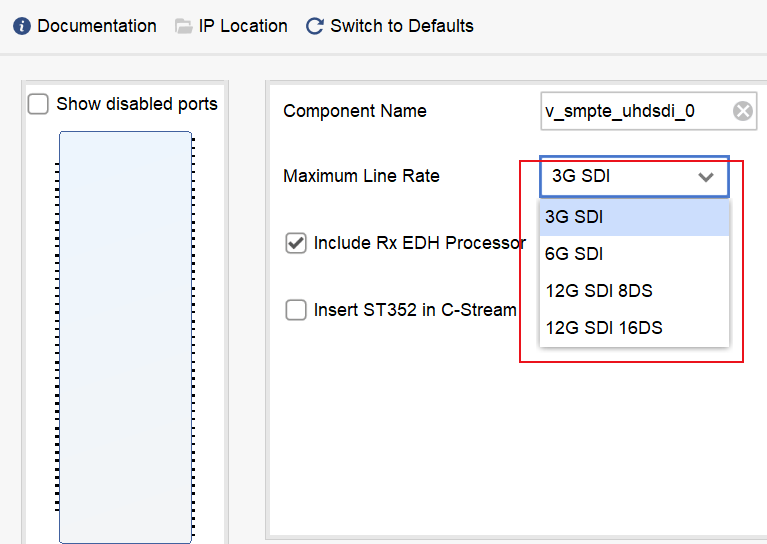Select 3G SDI from the dropdown list
Image resolution: width=767 pixels, height=544 pixels.
pyautogui.click(x=634, y=217)
